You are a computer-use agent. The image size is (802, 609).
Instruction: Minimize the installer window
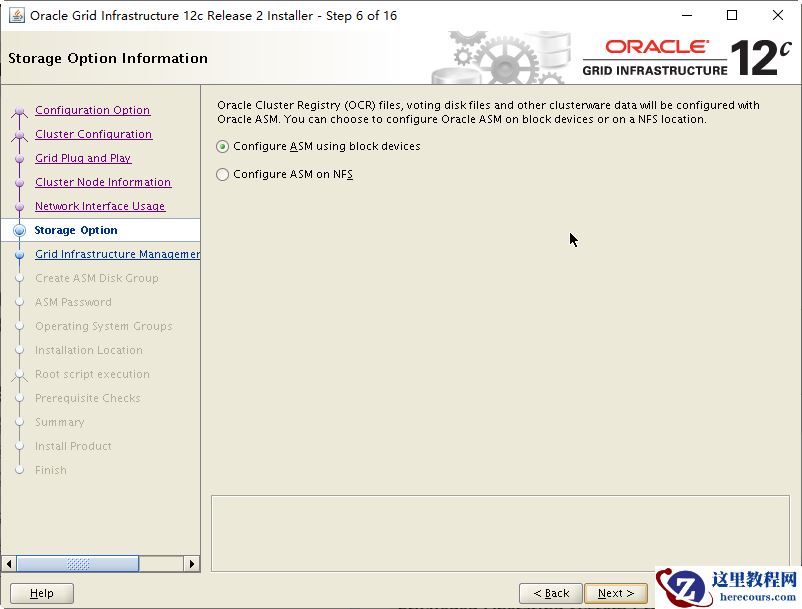[x=687, y=15]
